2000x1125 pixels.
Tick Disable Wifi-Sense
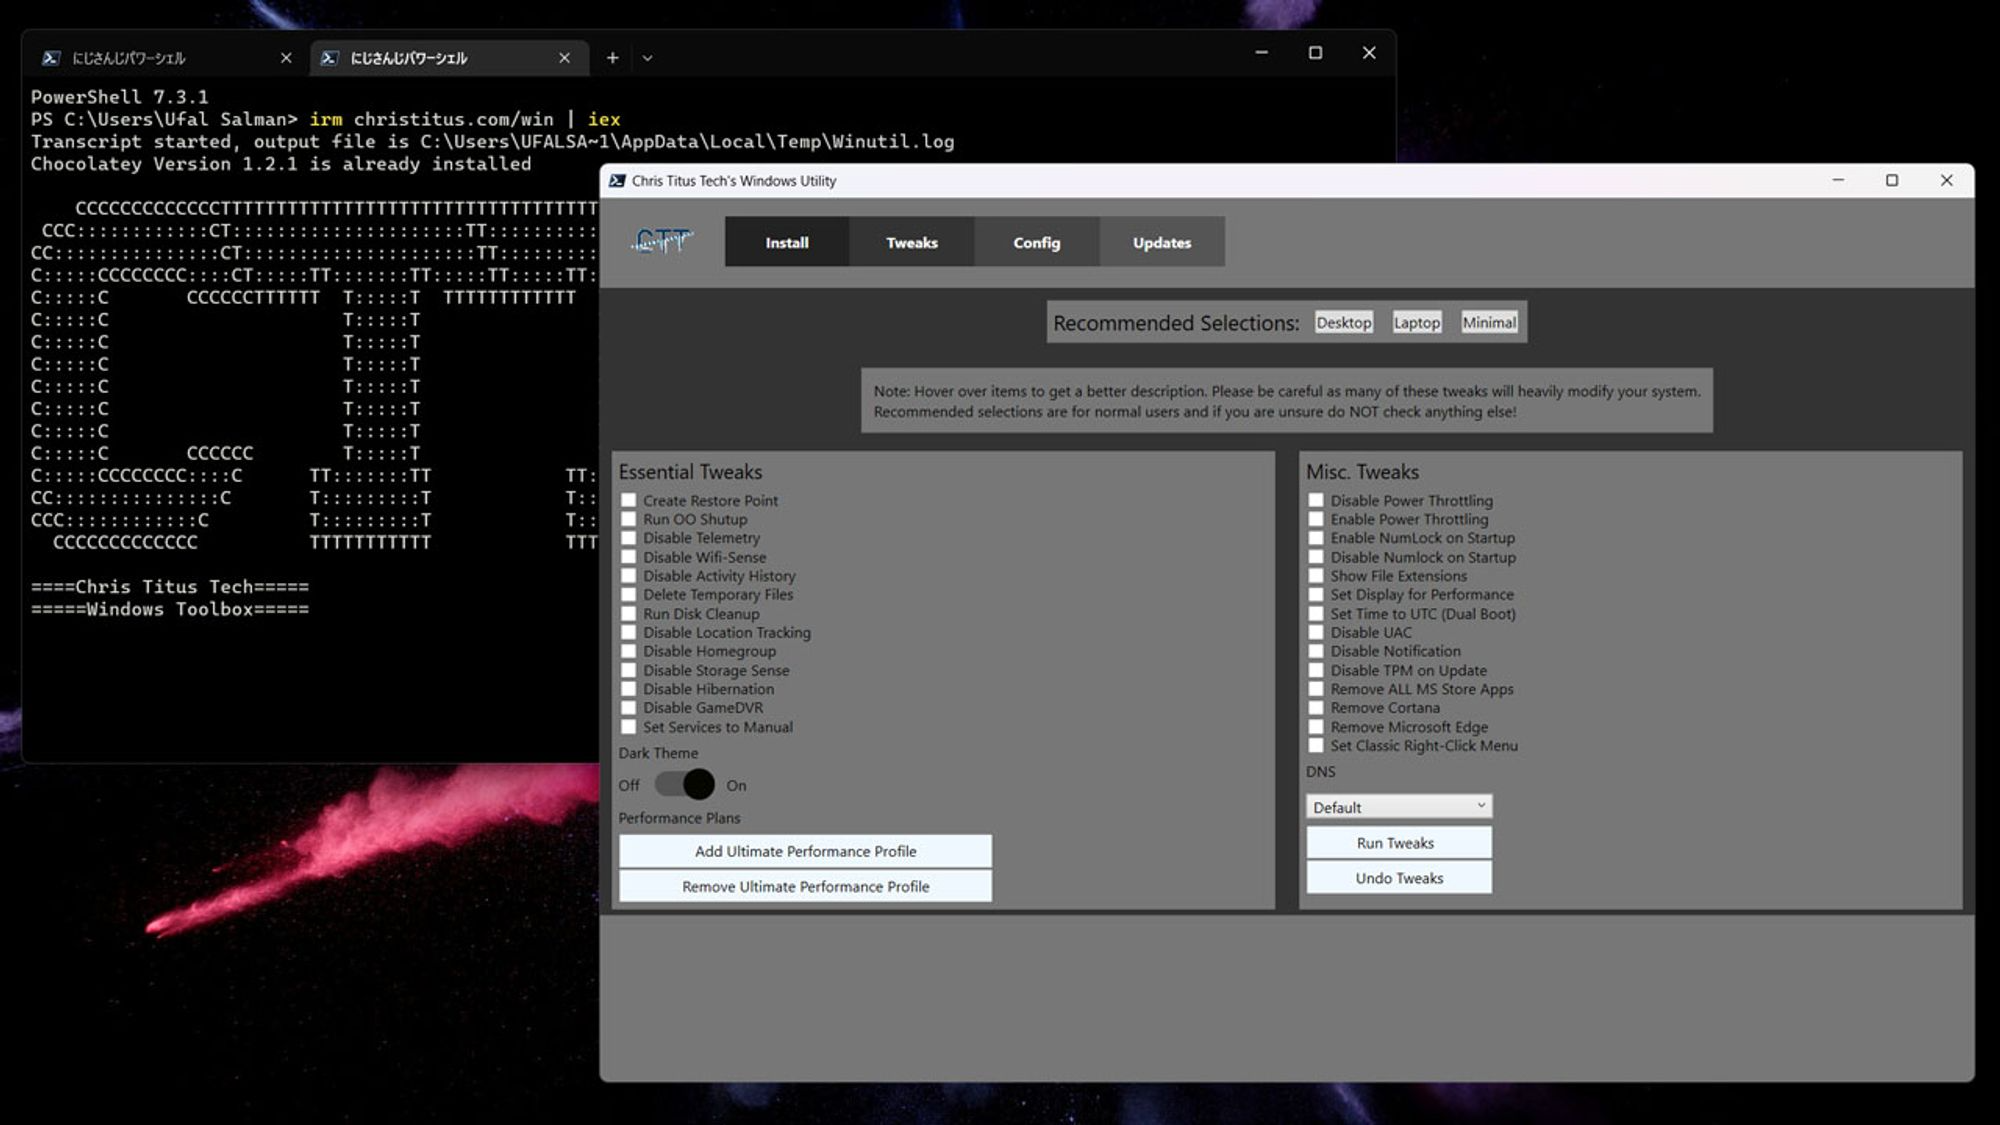click(x=628, y=557)
